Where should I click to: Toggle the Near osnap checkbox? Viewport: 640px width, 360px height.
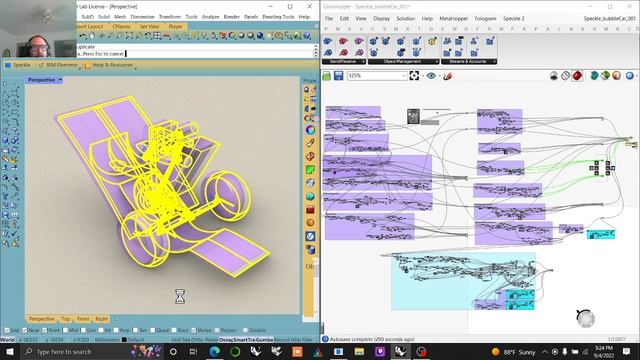pos(25,330)
